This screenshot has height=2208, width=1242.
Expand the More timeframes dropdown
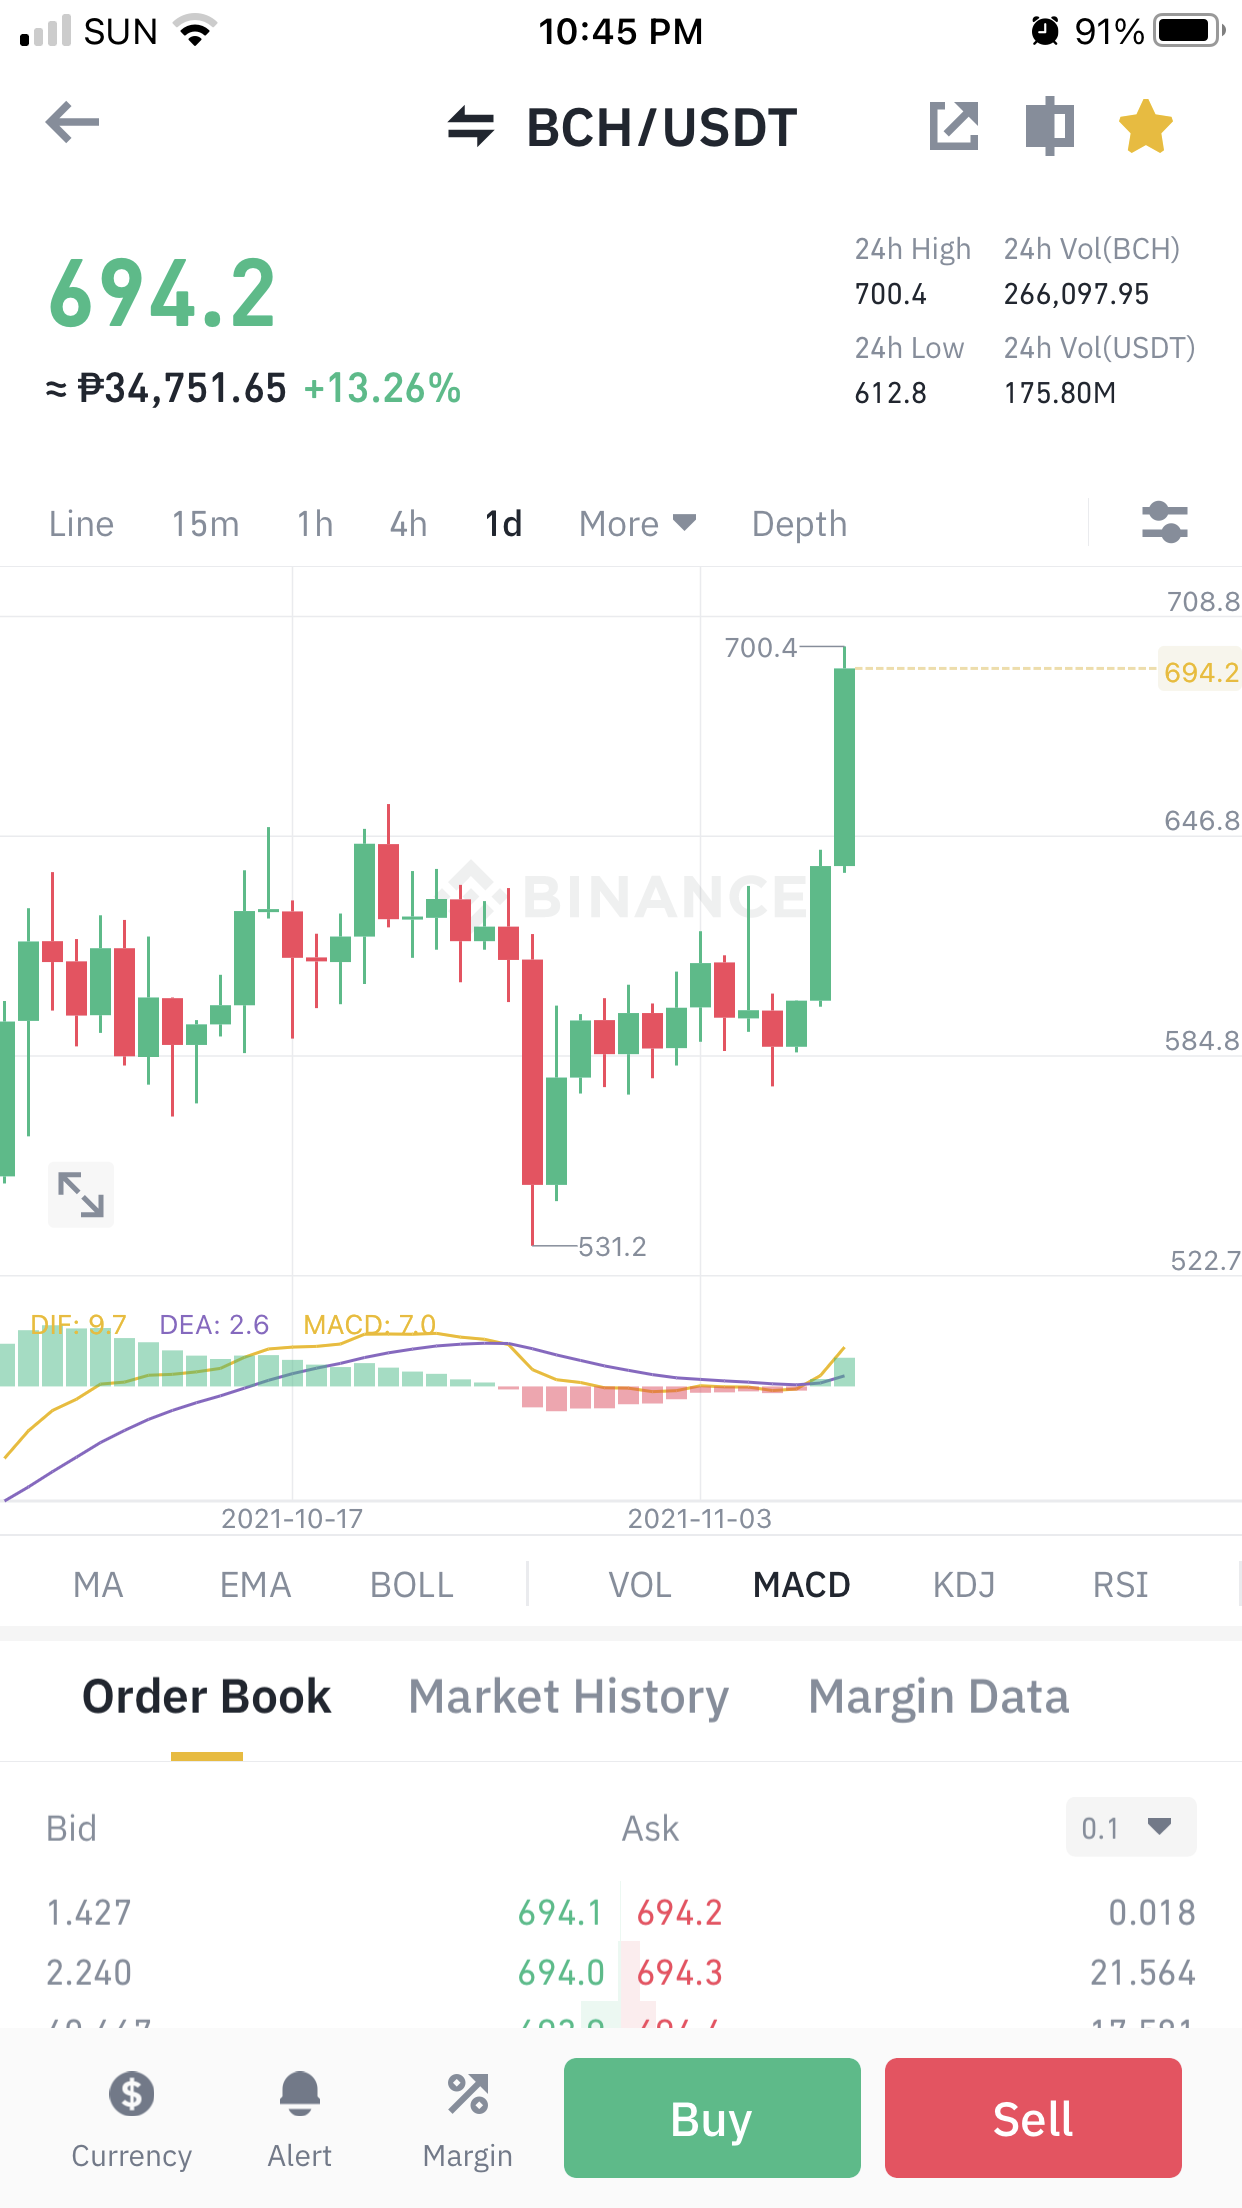tap(637, 524)
